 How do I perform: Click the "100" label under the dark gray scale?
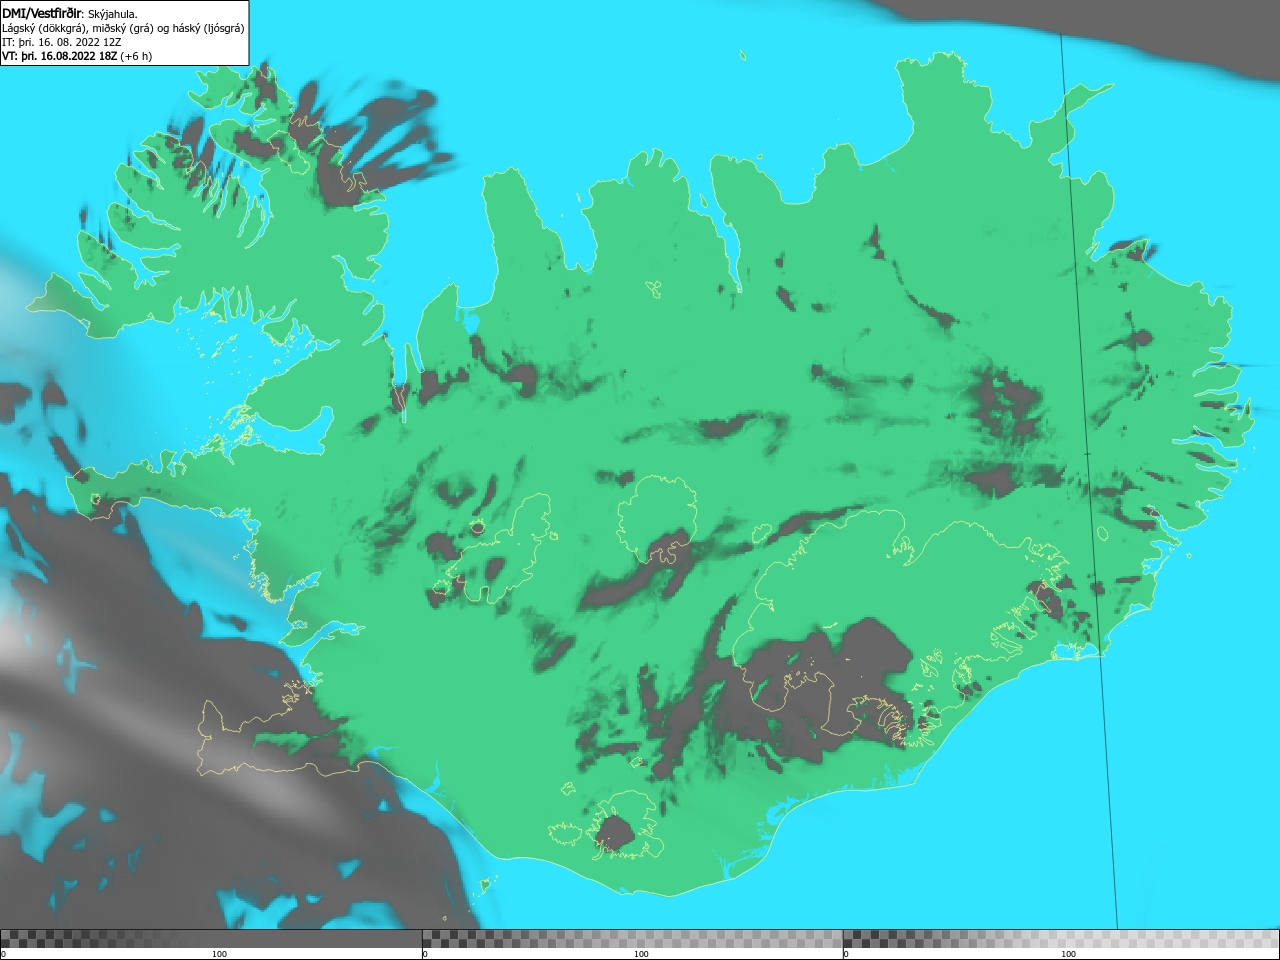(x=219, y=954)
